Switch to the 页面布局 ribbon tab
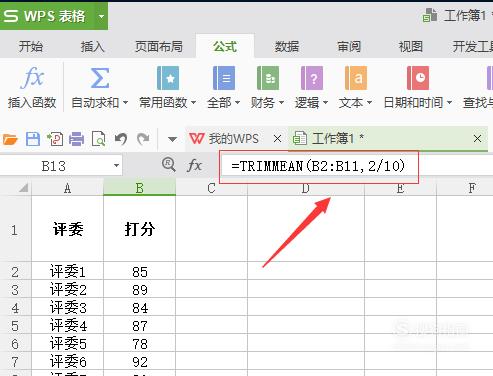Image resolution: width=493 pixels, height=376 pixels. point(159,46)
